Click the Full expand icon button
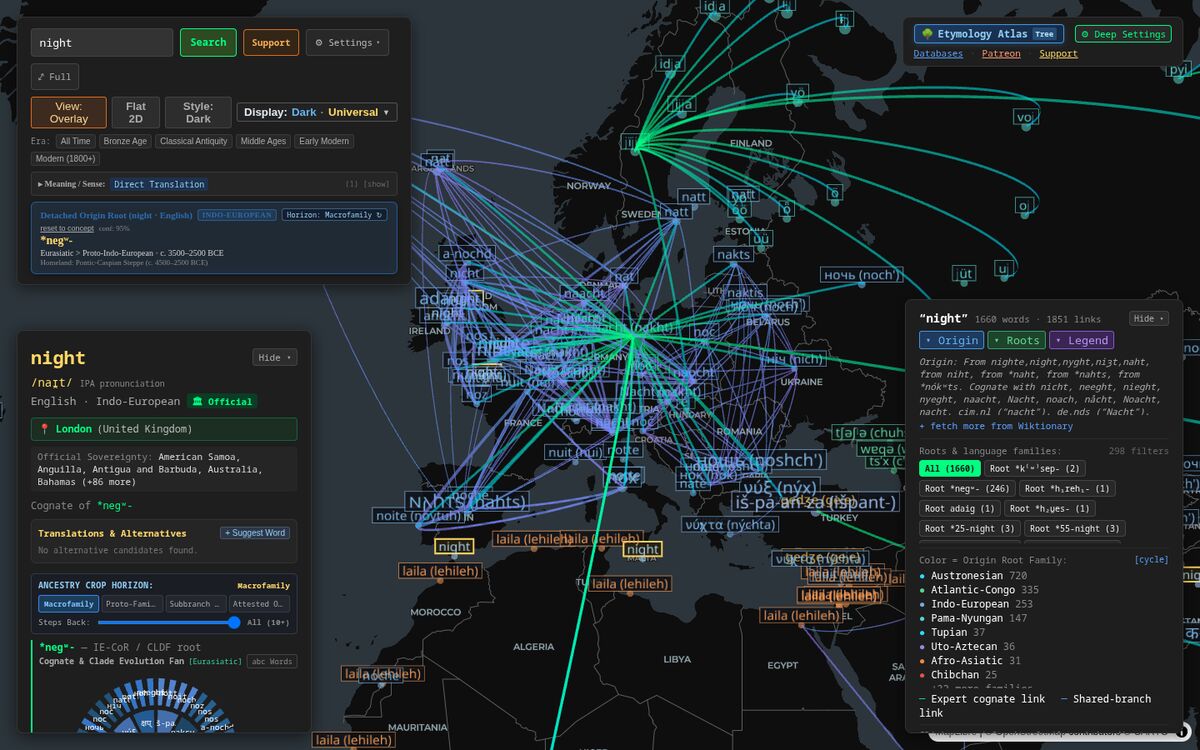 pos(55,77)
